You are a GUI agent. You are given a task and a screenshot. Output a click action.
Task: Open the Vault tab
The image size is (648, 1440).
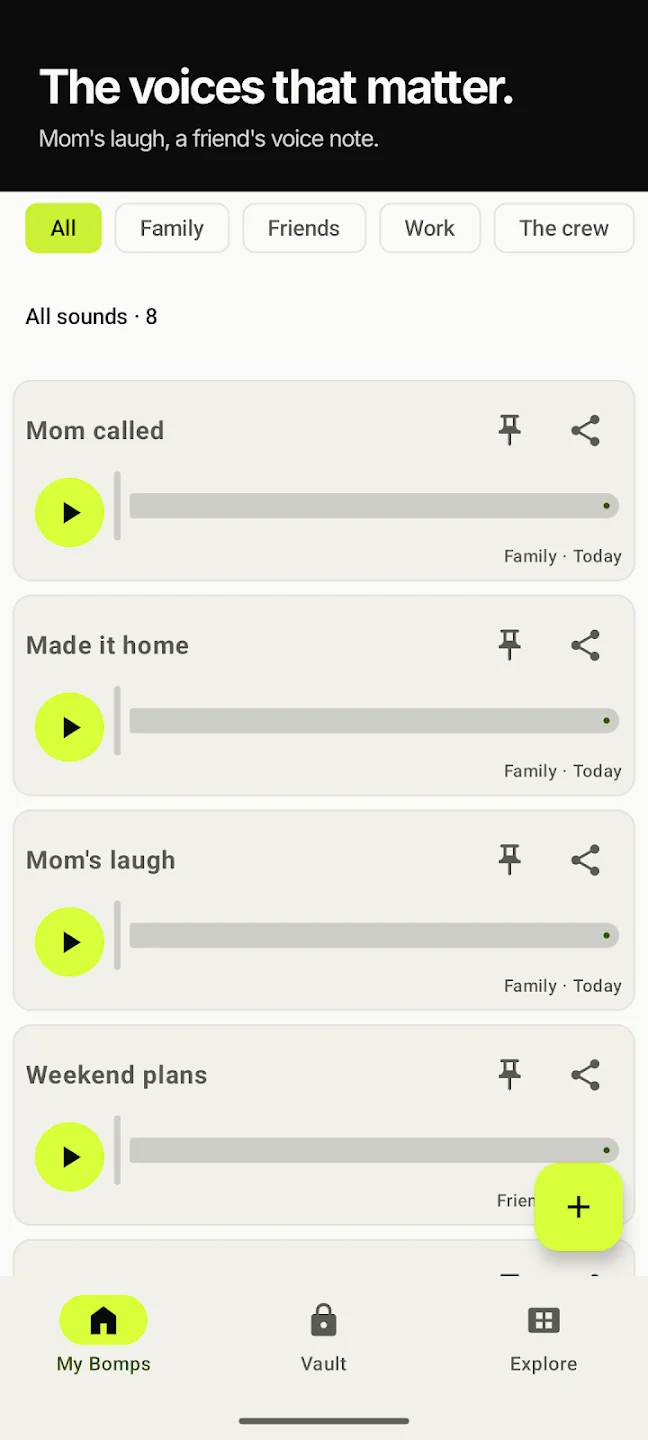tap(324, 1338)
